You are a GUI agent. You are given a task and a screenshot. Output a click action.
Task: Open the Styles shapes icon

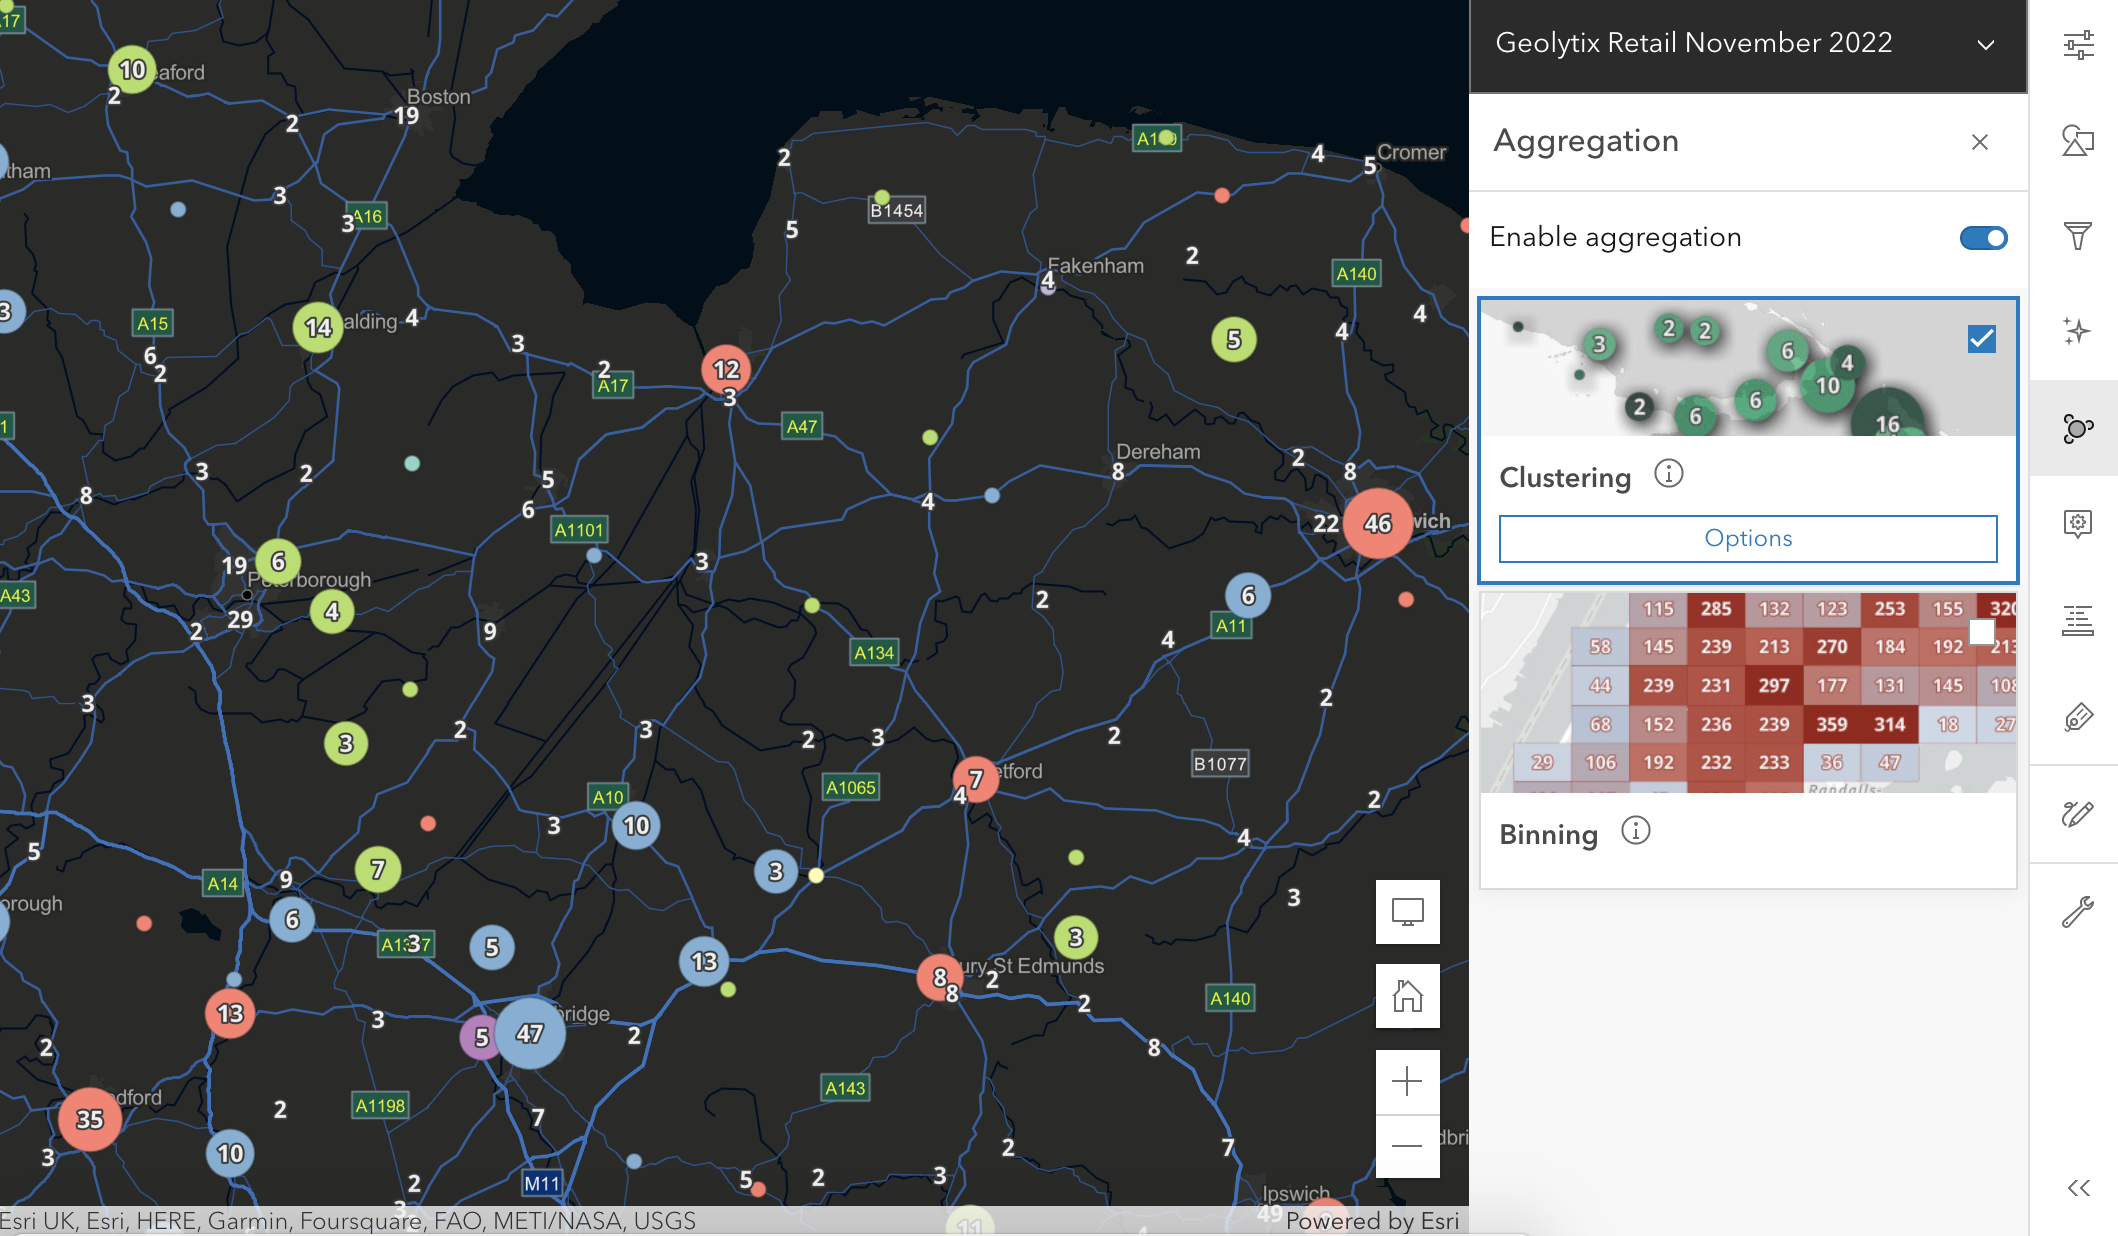tap(2078, 141)
